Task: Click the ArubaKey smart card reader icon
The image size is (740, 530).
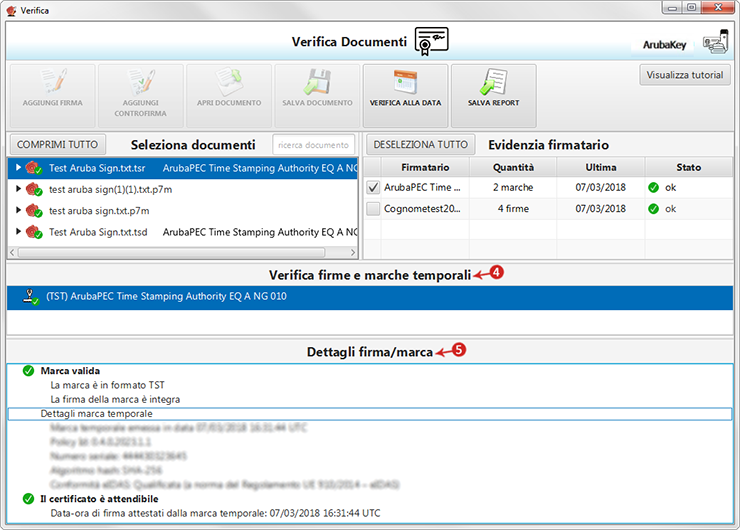Action: (x=716, y=42)
